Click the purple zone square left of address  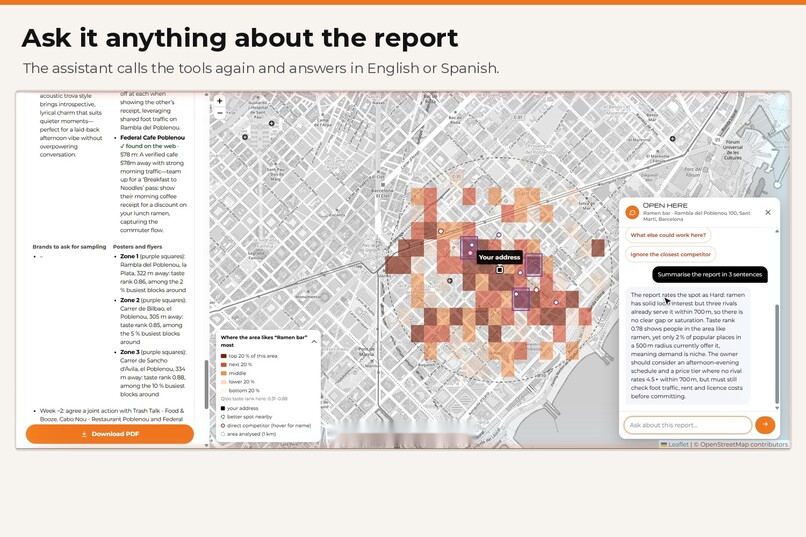coord(469,247)
